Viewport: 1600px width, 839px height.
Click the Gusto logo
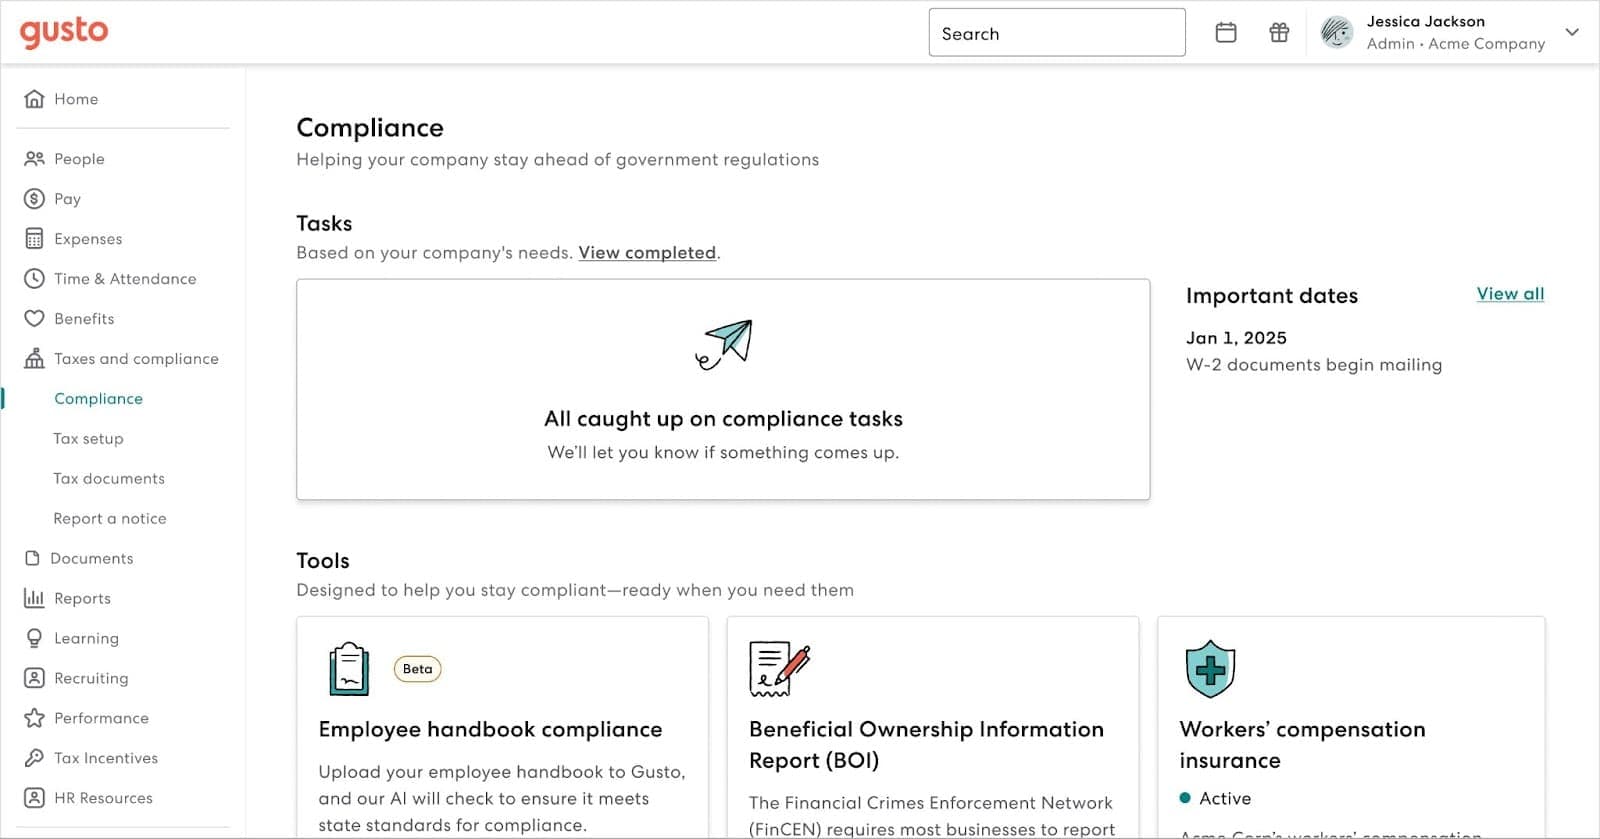click(x=64, y=32)
